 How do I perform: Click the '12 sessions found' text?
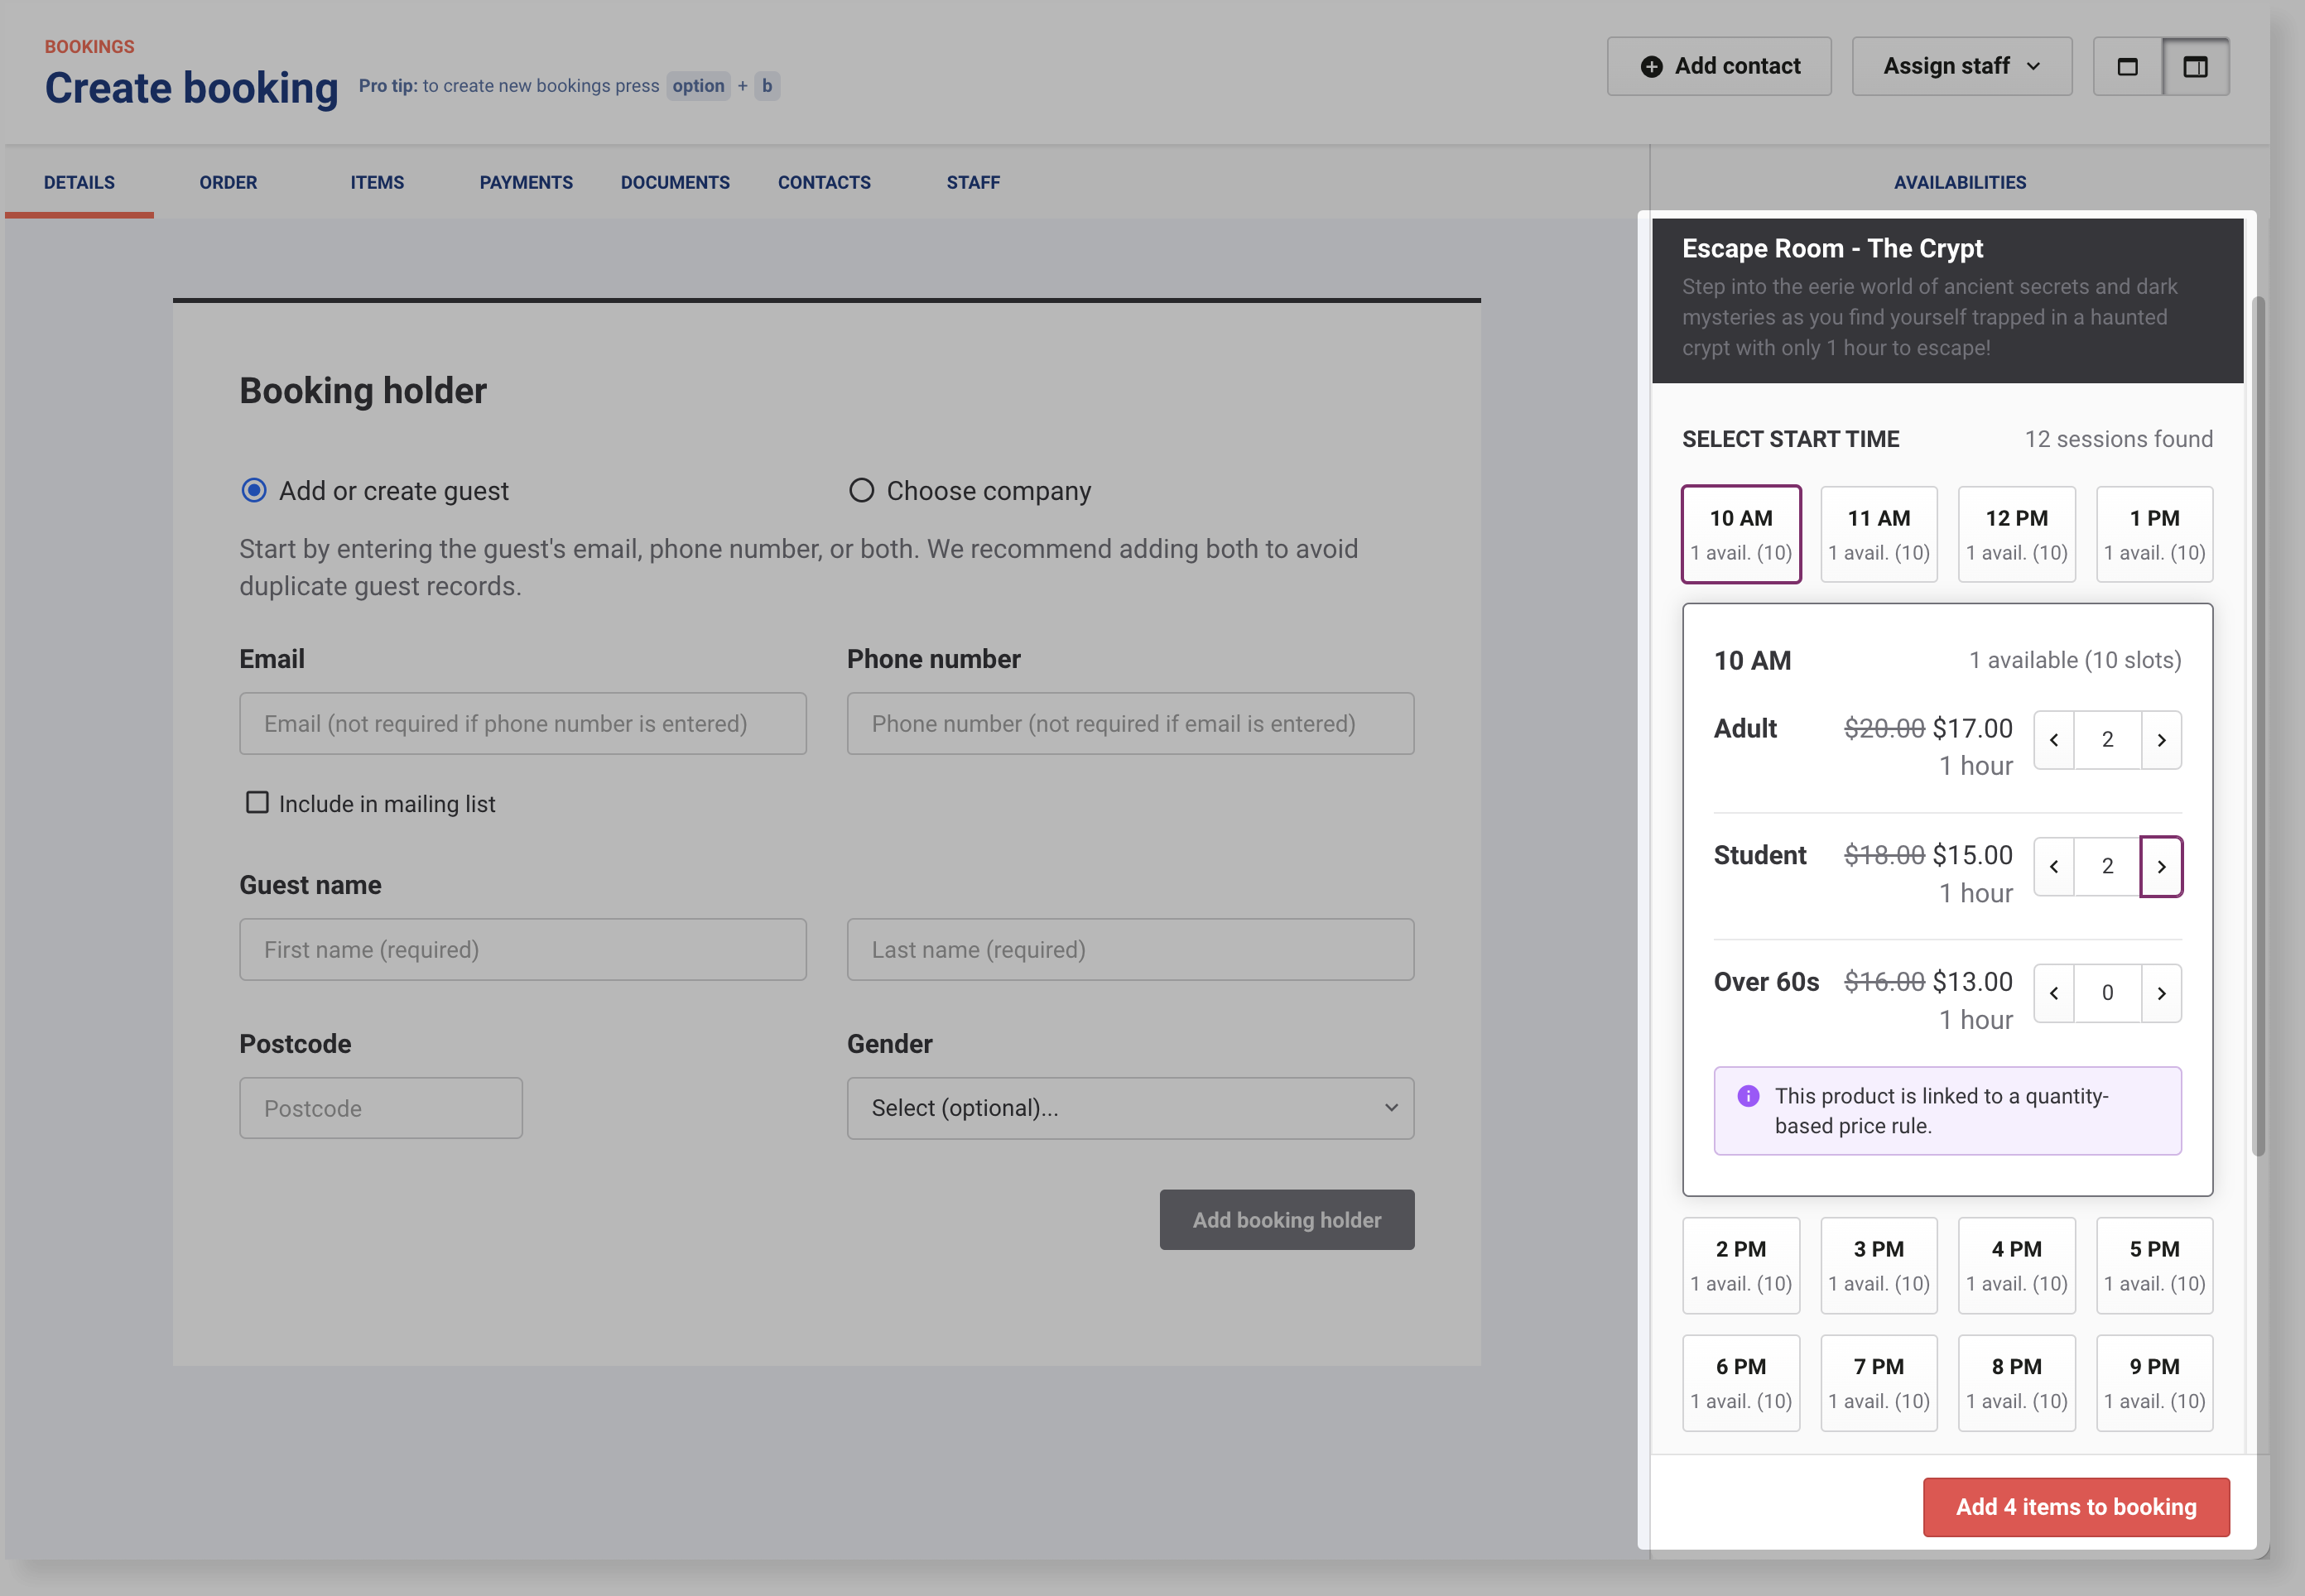[x=2118, y=439]
